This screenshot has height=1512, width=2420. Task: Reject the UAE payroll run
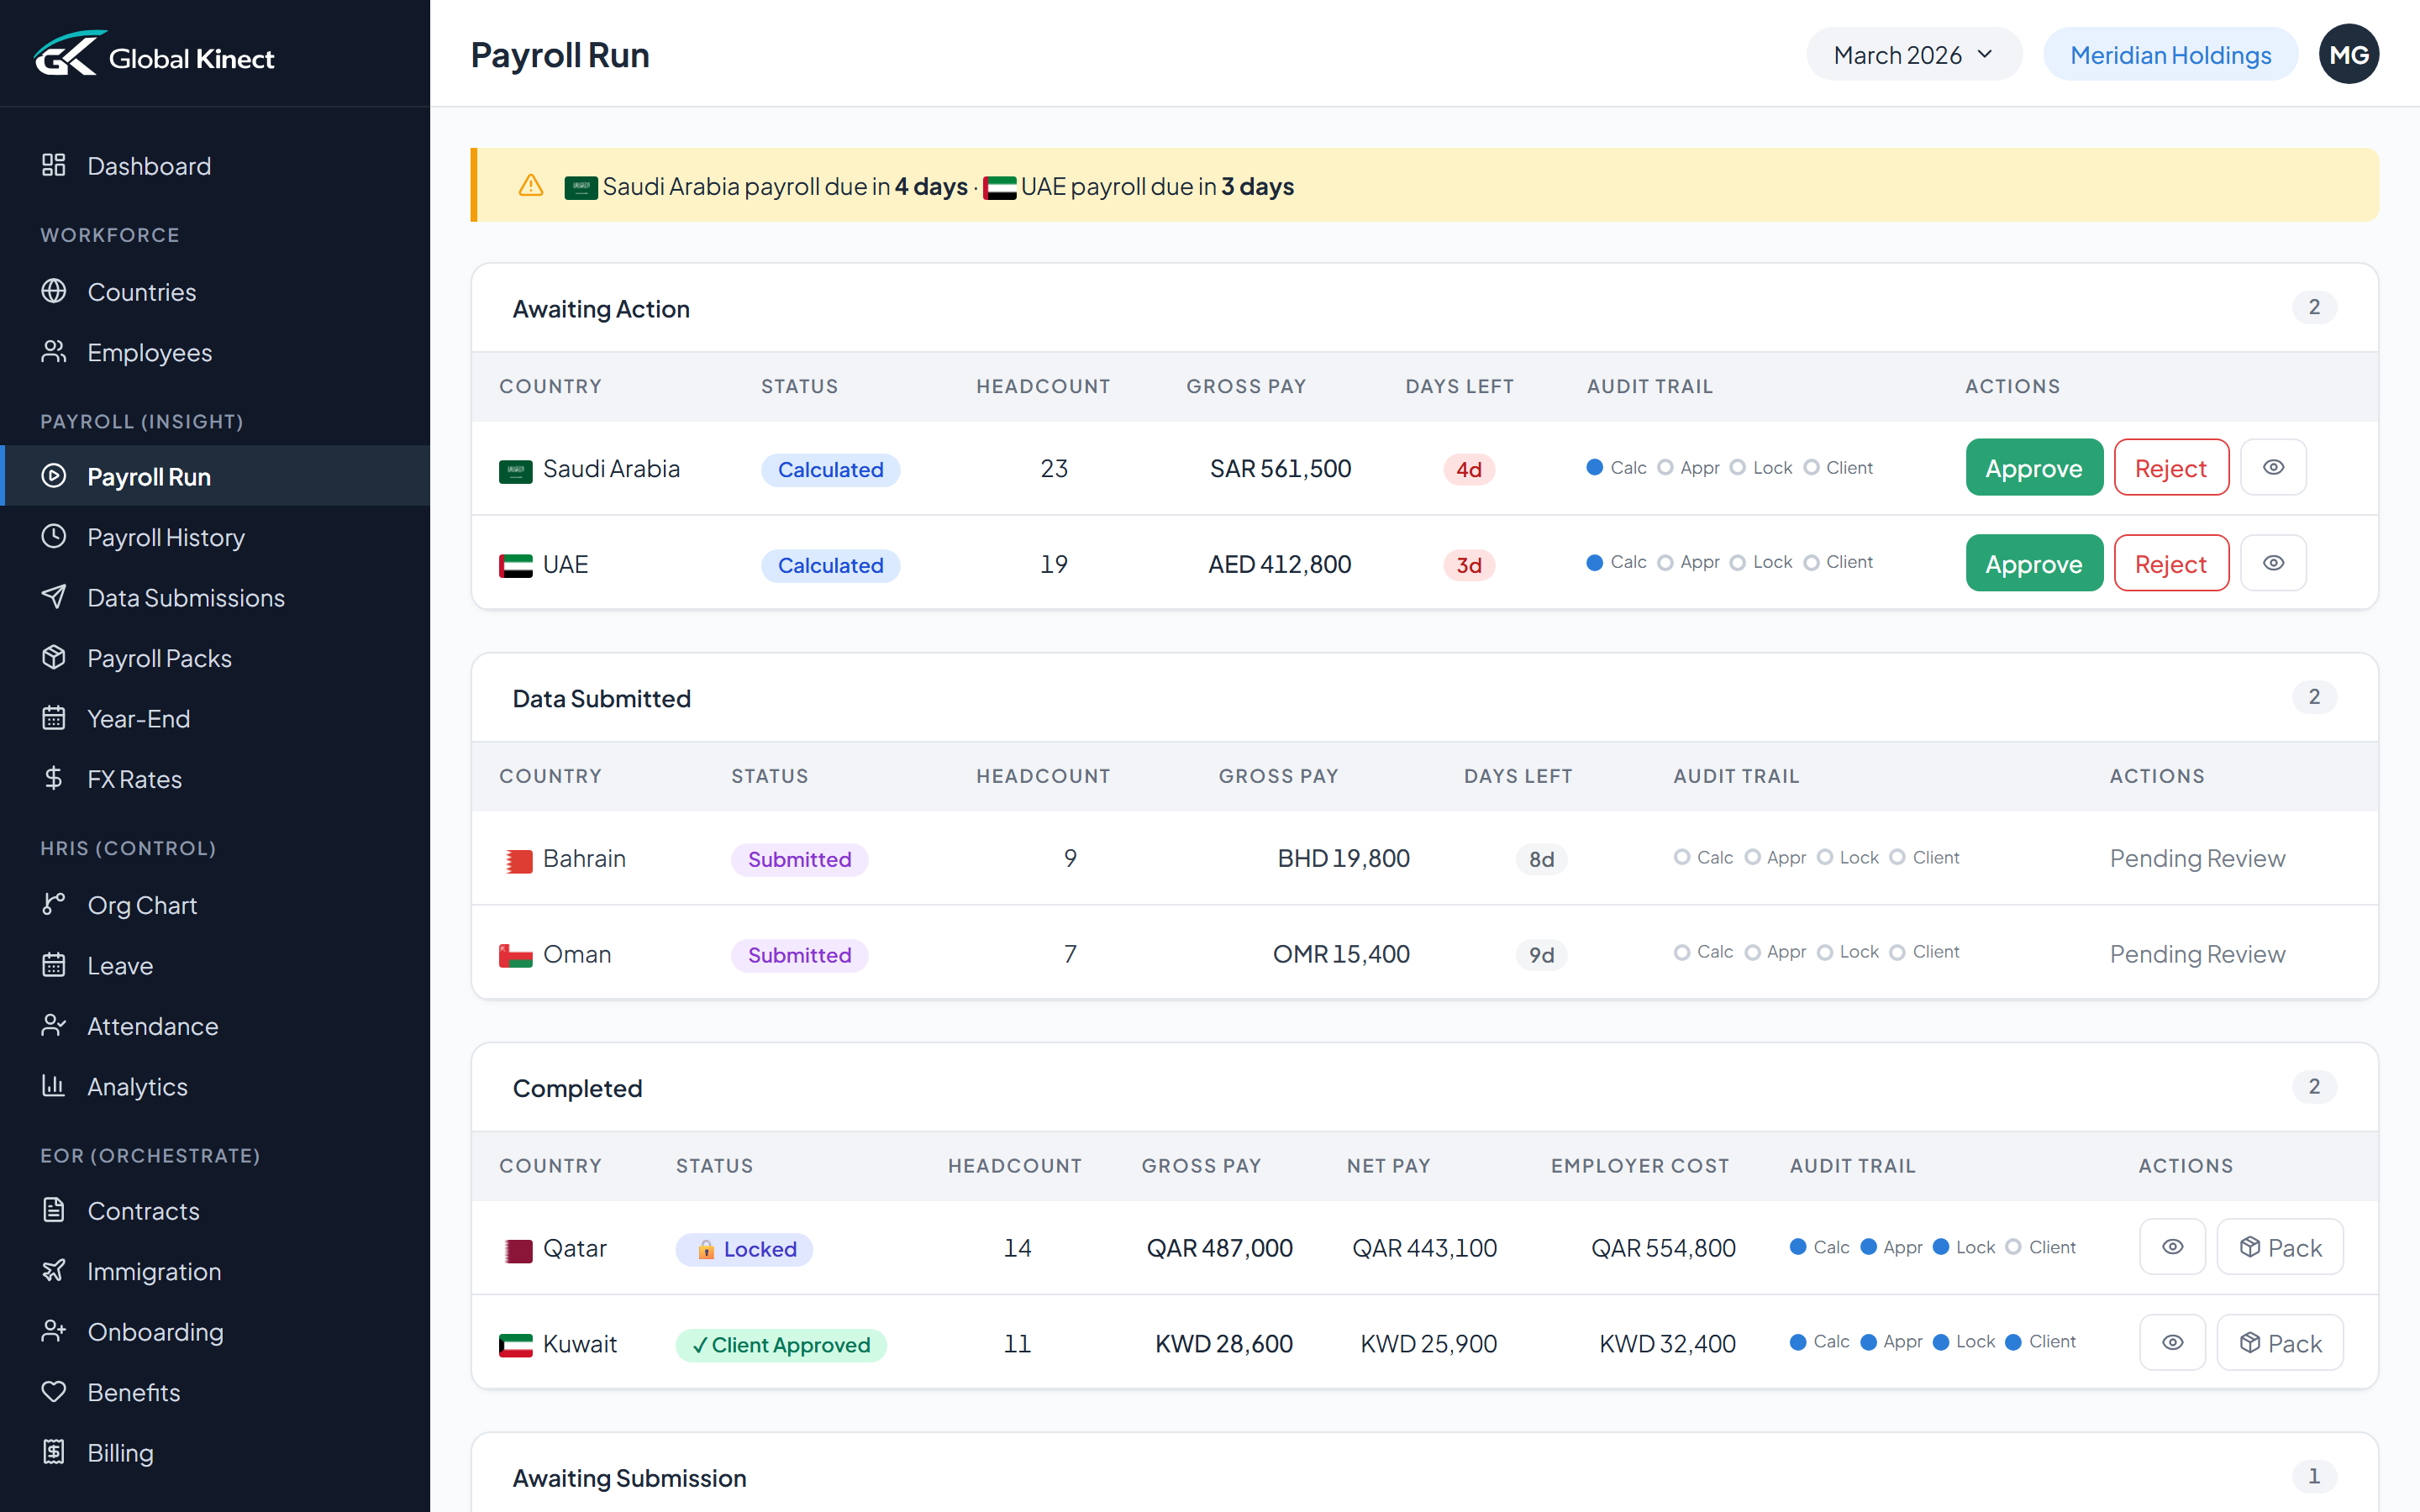[x=2171, y=562]
